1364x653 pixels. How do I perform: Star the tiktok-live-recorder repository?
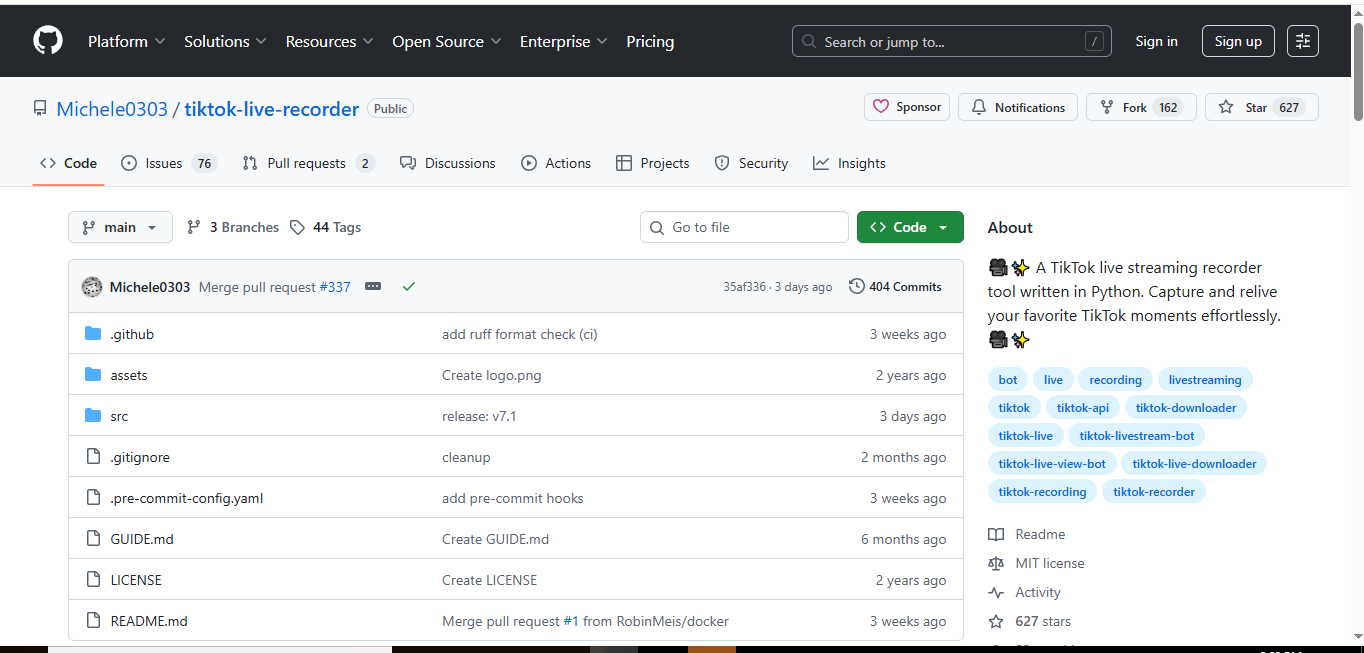tap(1262, 107)
